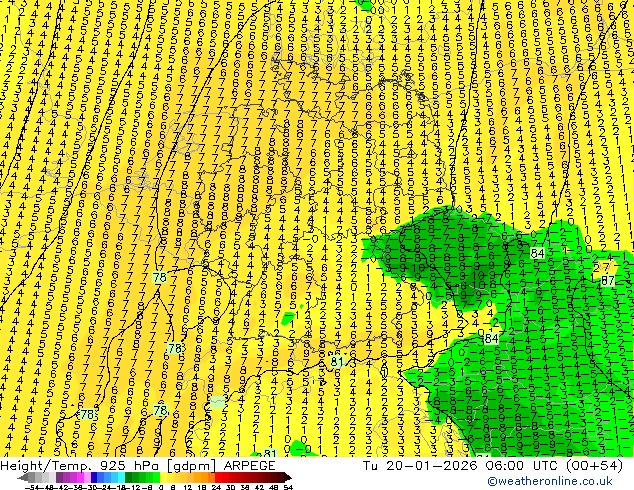
Task: Pick the dark purple legend swatch above -42
Action: 59,477
